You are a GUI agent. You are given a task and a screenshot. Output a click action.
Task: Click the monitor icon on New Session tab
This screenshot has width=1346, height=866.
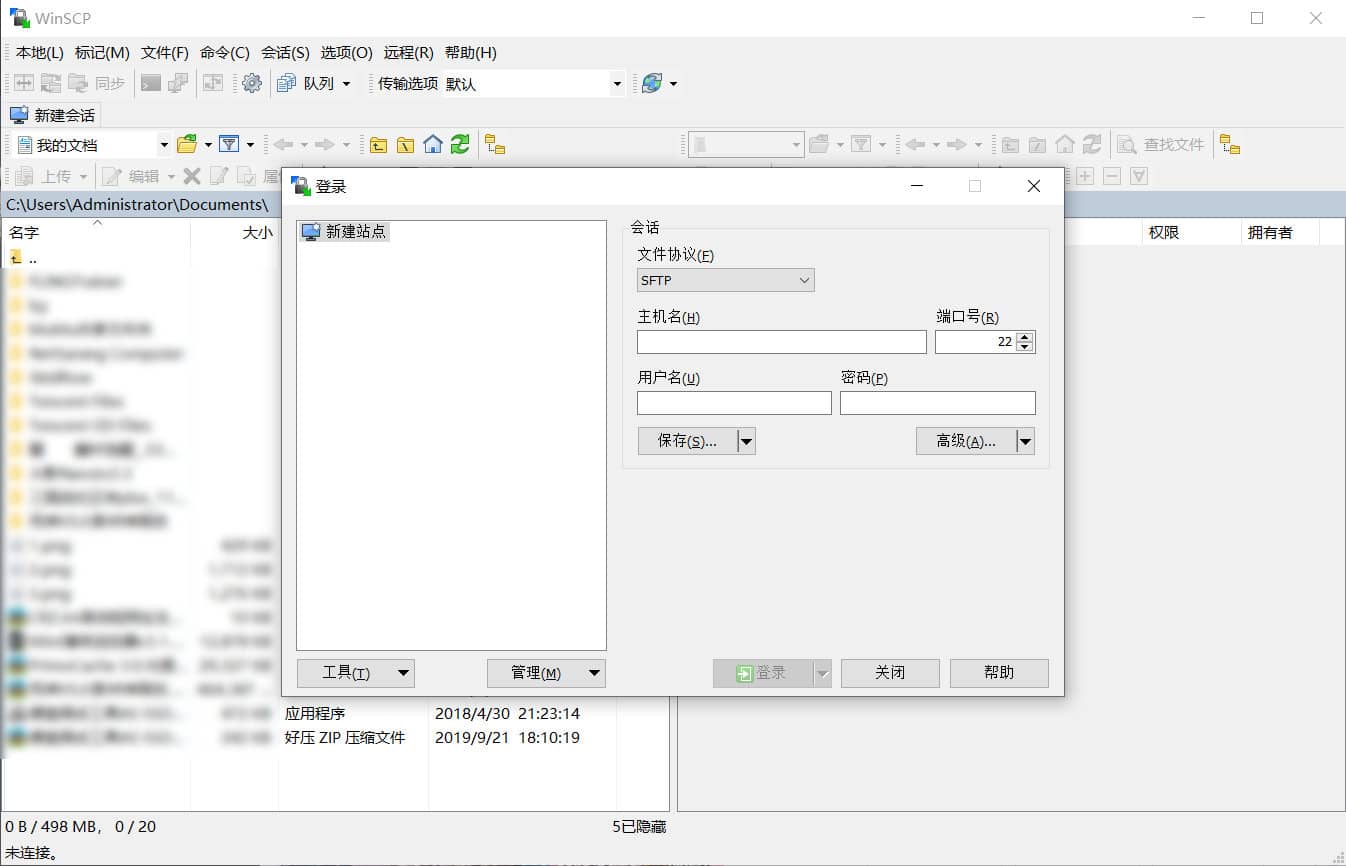coord(19,115)
